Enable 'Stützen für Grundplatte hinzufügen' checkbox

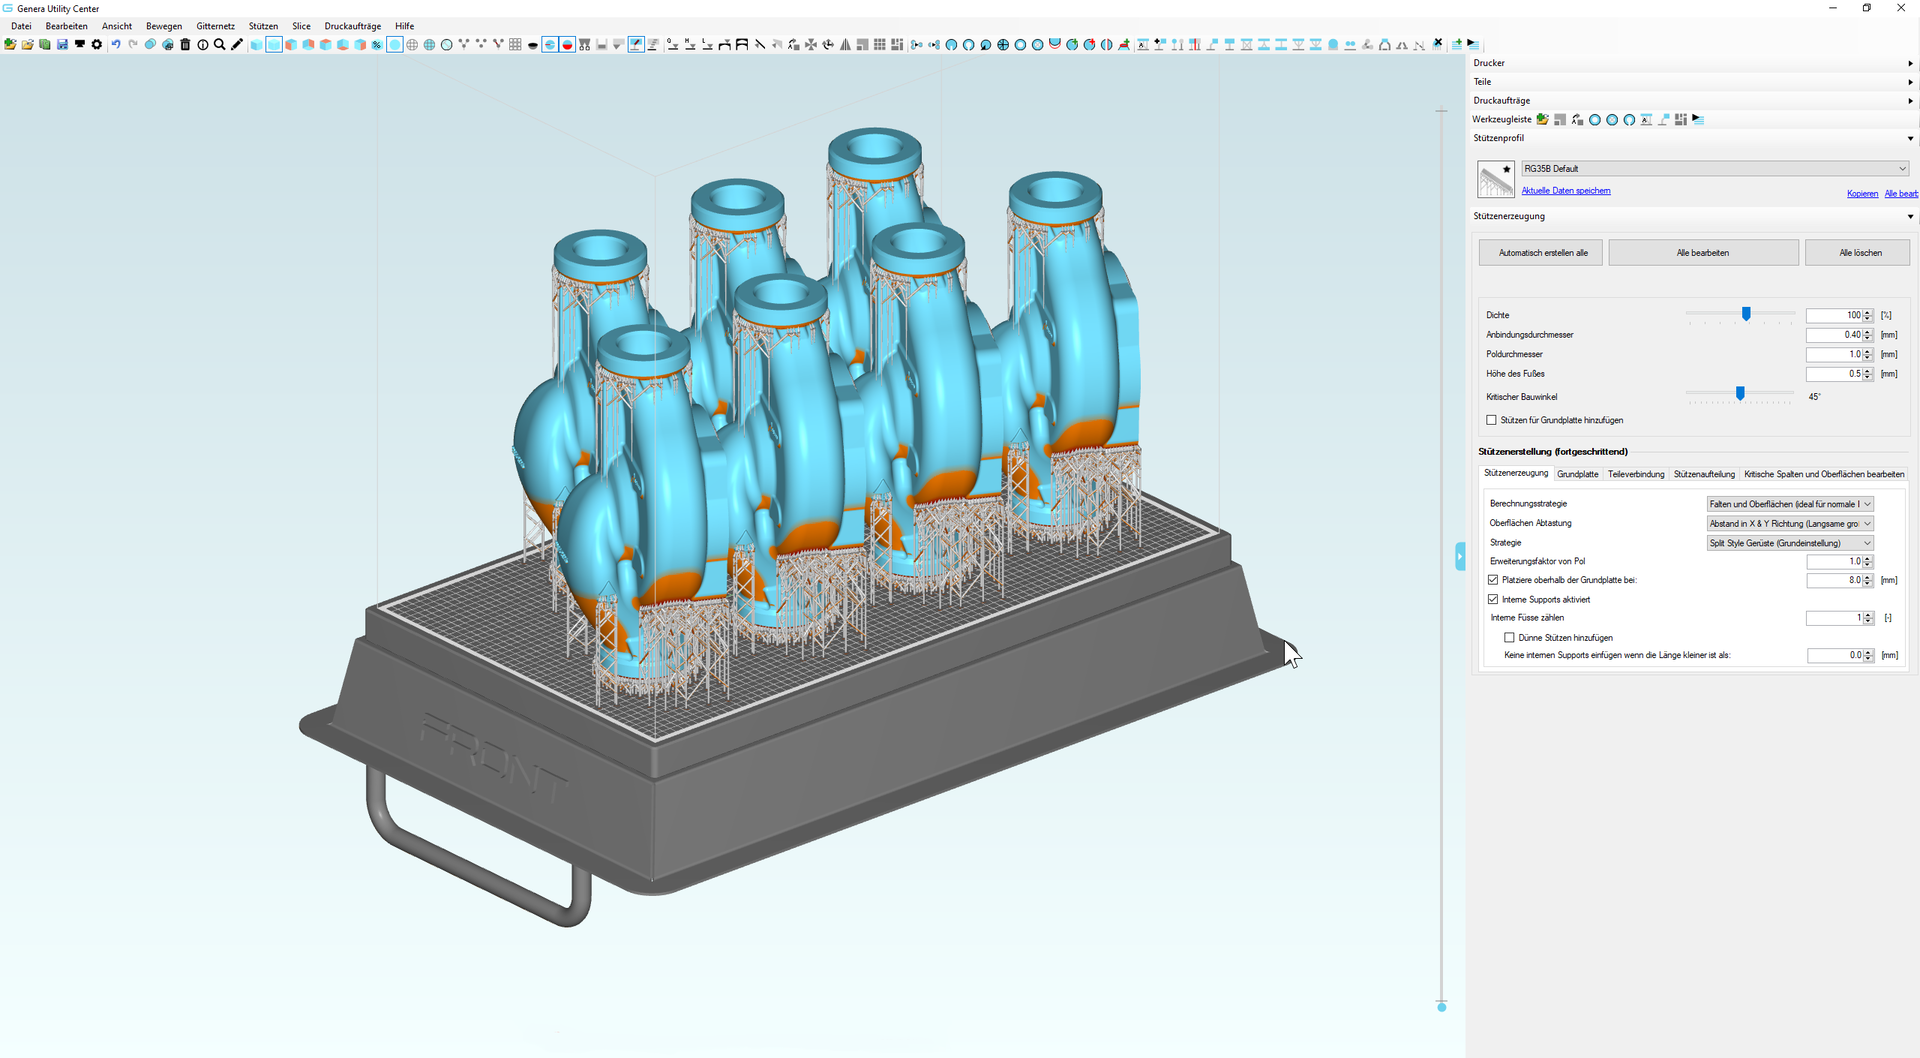pyautogui.click(x=1491, y=420)
